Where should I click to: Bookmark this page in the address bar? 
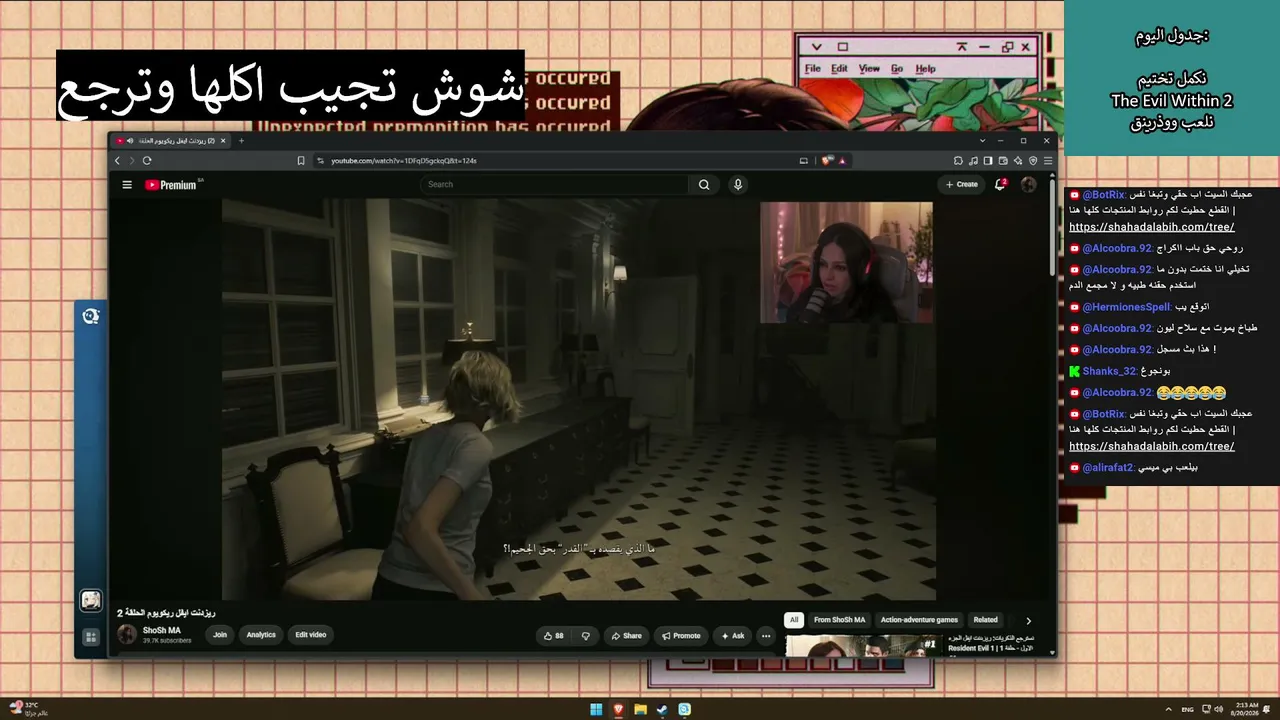[301, 160]
